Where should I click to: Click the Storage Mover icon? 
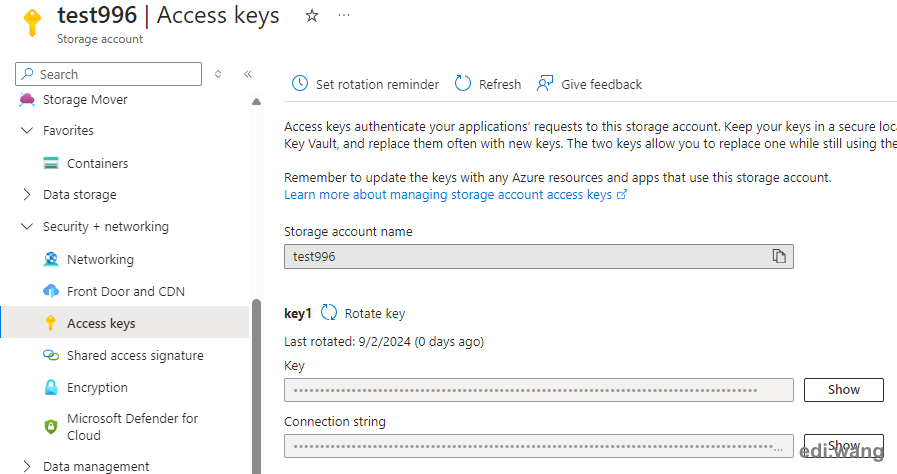tap(27, 99)
